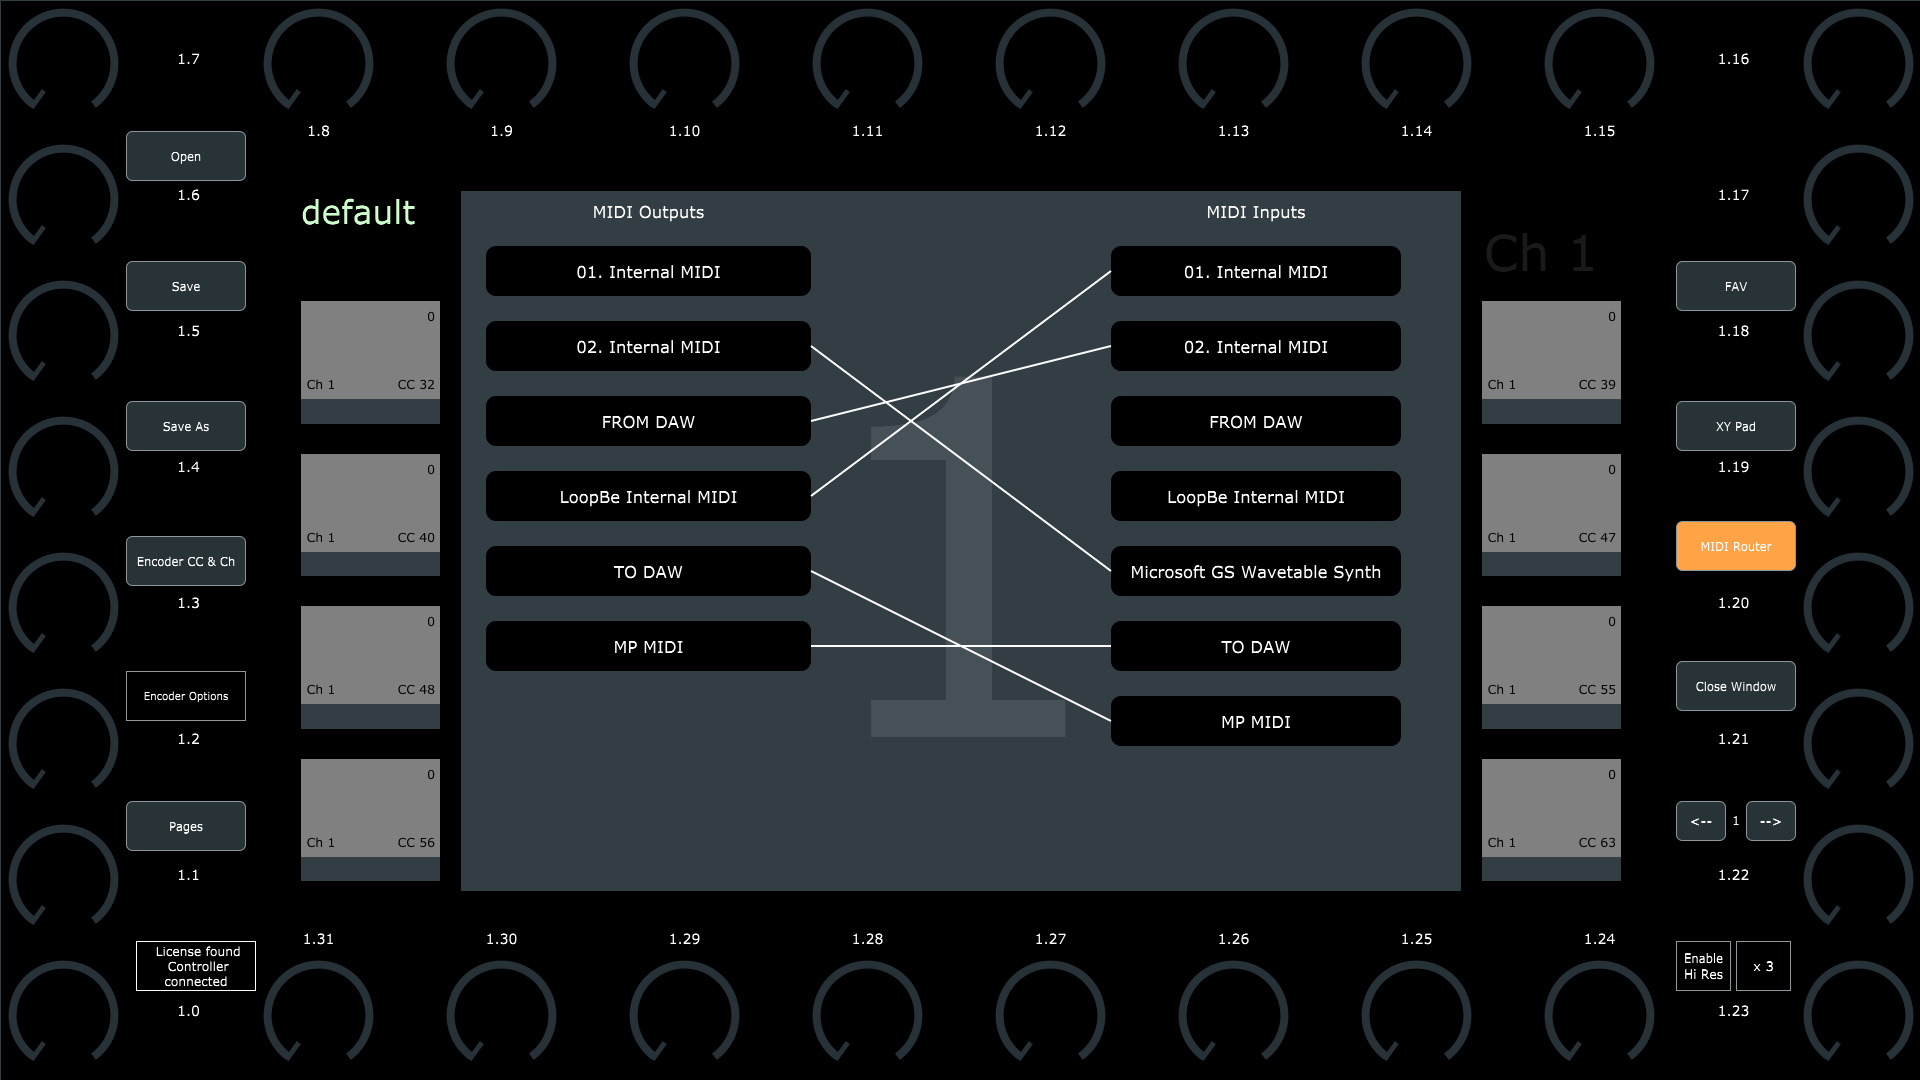Click the CC 55 pad
1920x1080 pixels.
click(x=1551, y=667)
